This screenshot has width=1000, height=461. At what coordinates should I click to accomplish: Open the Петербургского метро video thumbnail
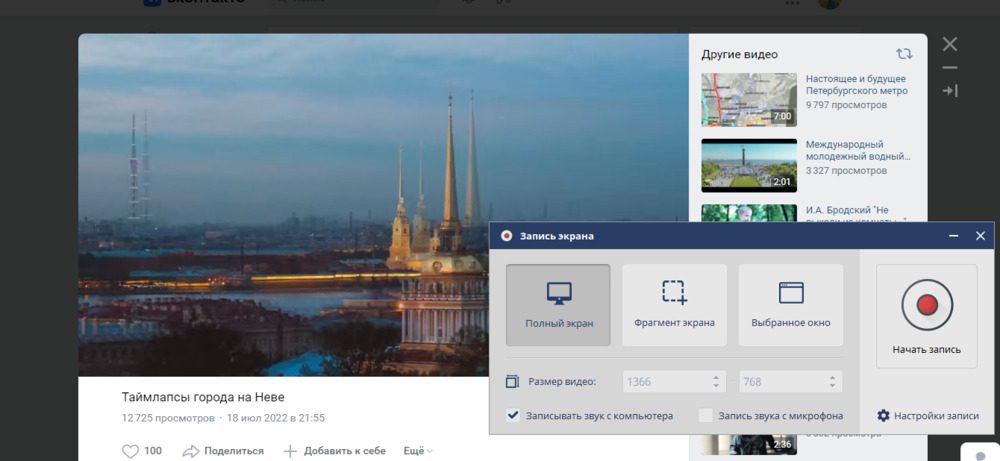749,99
